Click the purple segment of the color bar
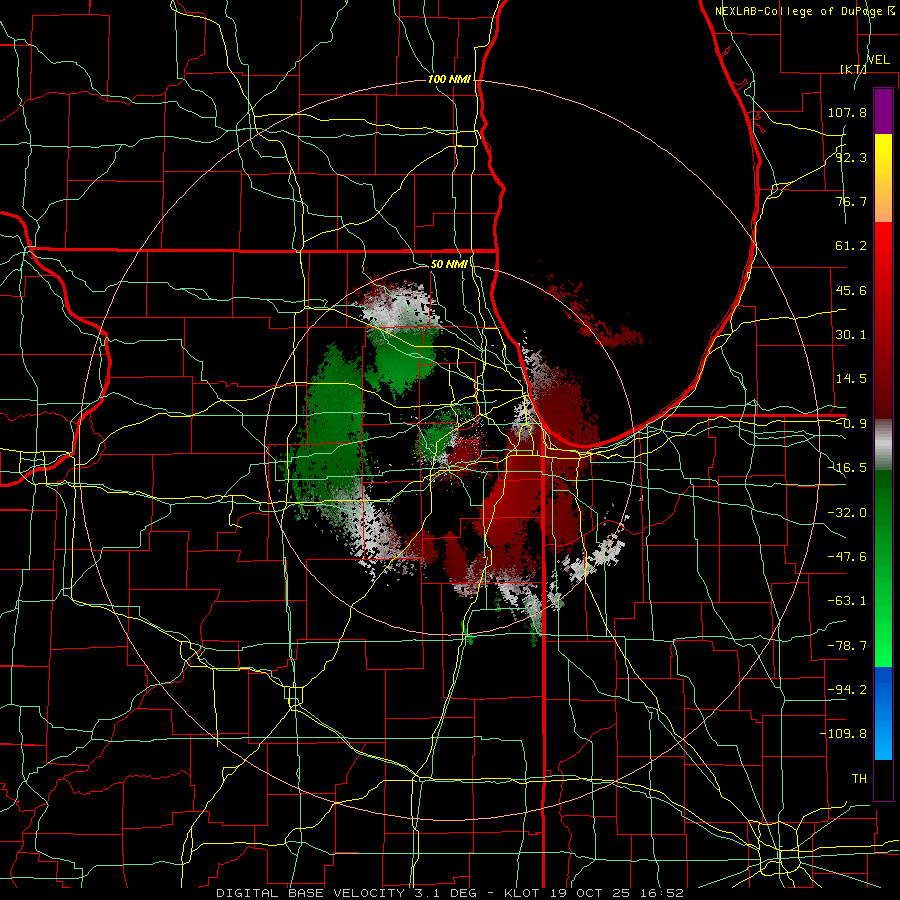The width and height of the screenshot is (900, 900). coord(883,111)
